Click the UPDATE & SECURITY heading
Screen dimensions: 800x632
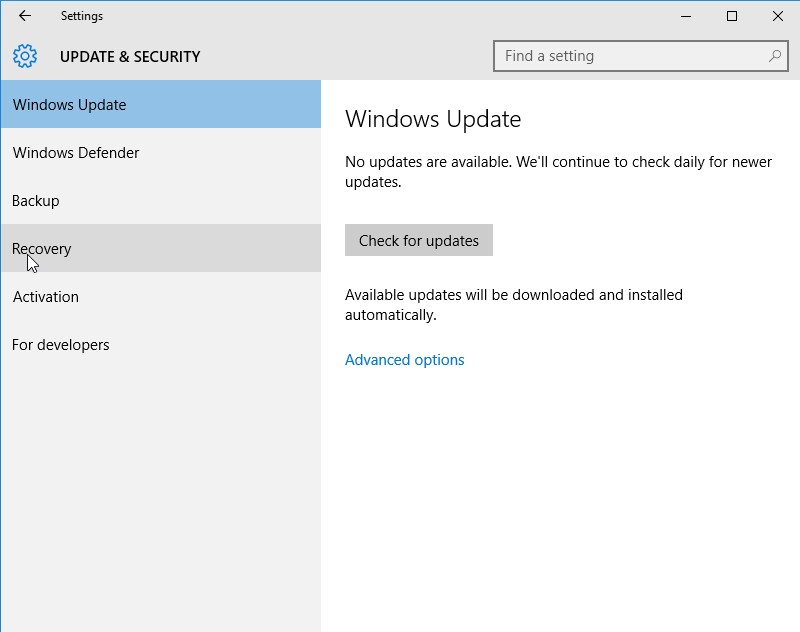point(130,56)
